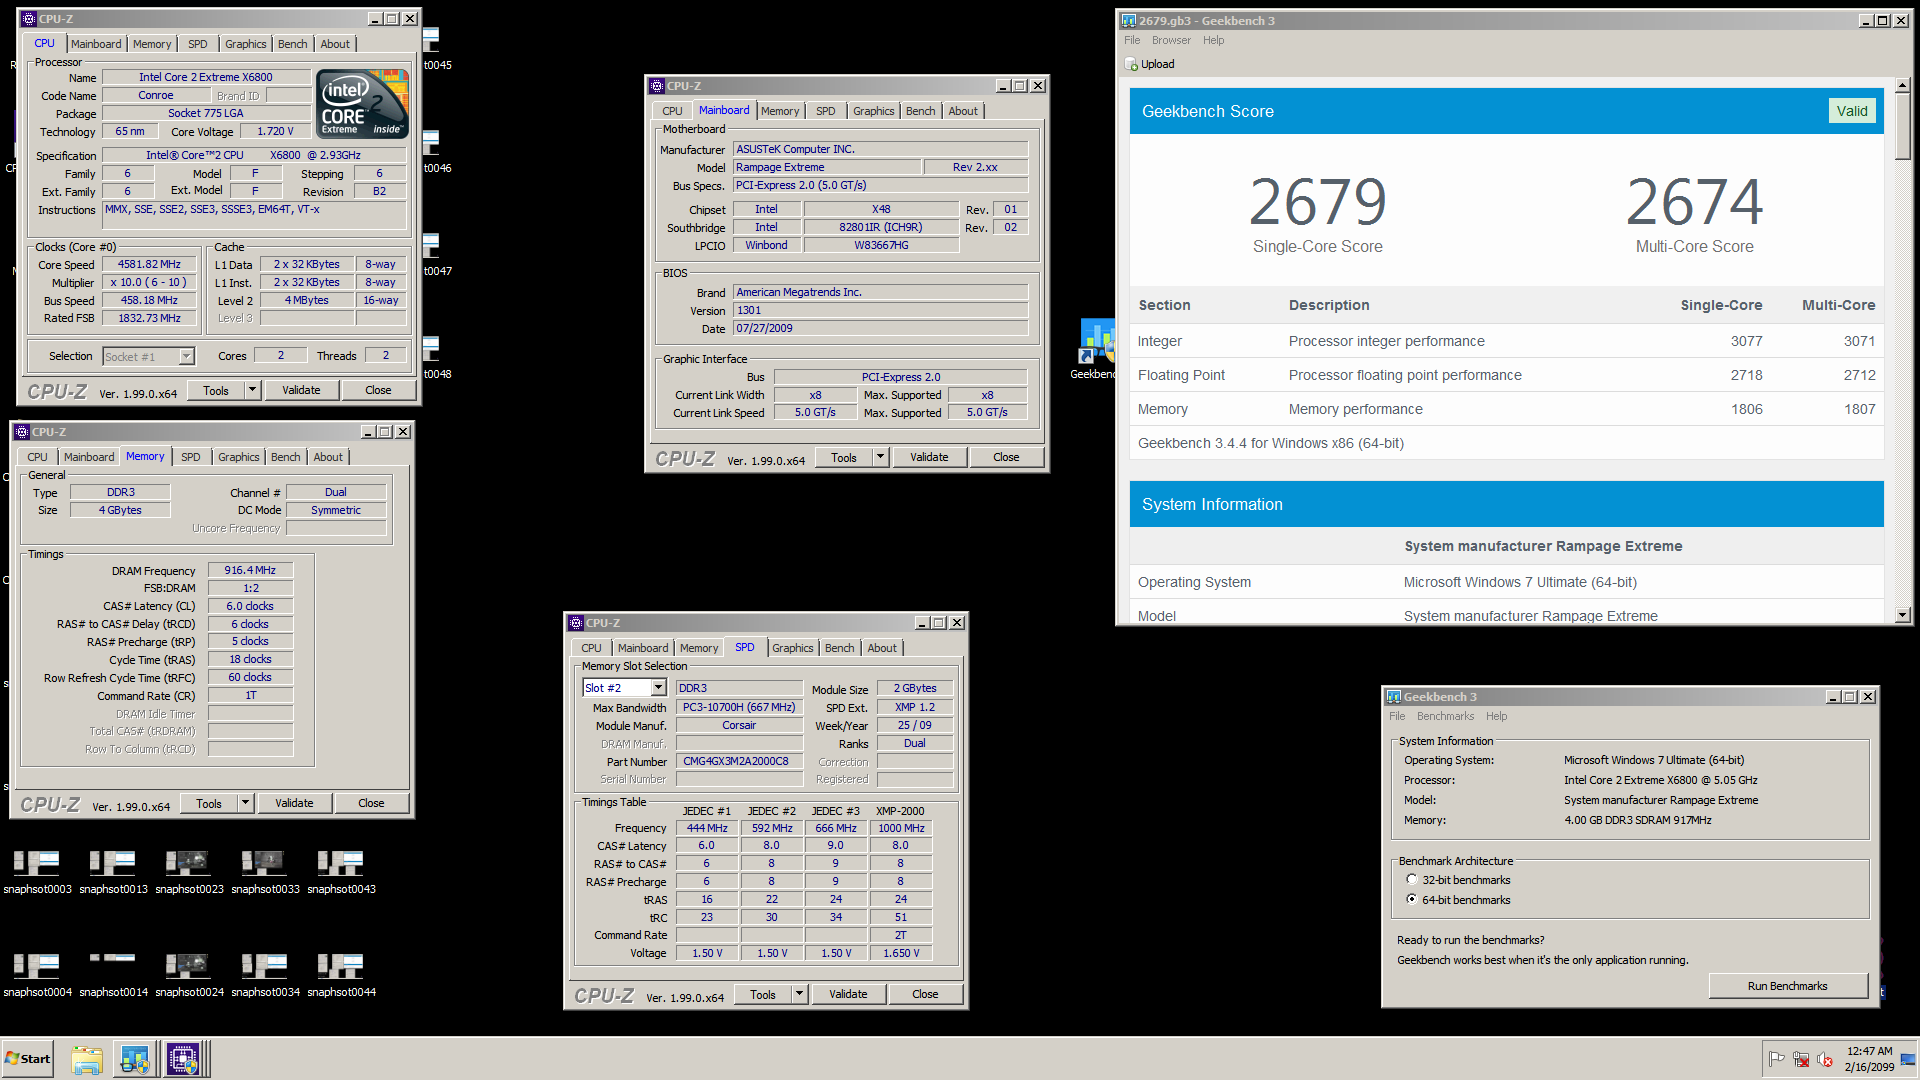This screenshot has width=1920, height=1080.
Task: Expand Tools dropdown arrow in CPU-Z Memory window
Action: (245, 803)
